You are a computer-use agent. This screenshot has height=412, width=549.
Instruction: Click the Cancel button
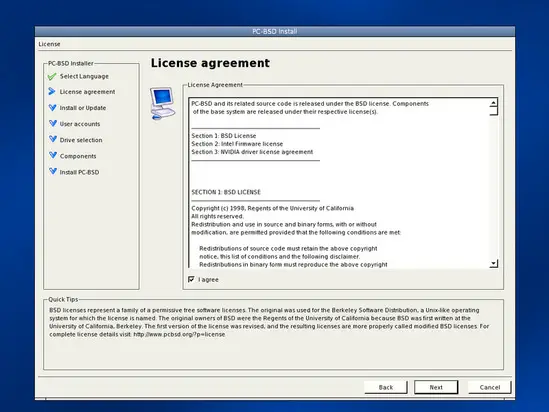[489, 387]
